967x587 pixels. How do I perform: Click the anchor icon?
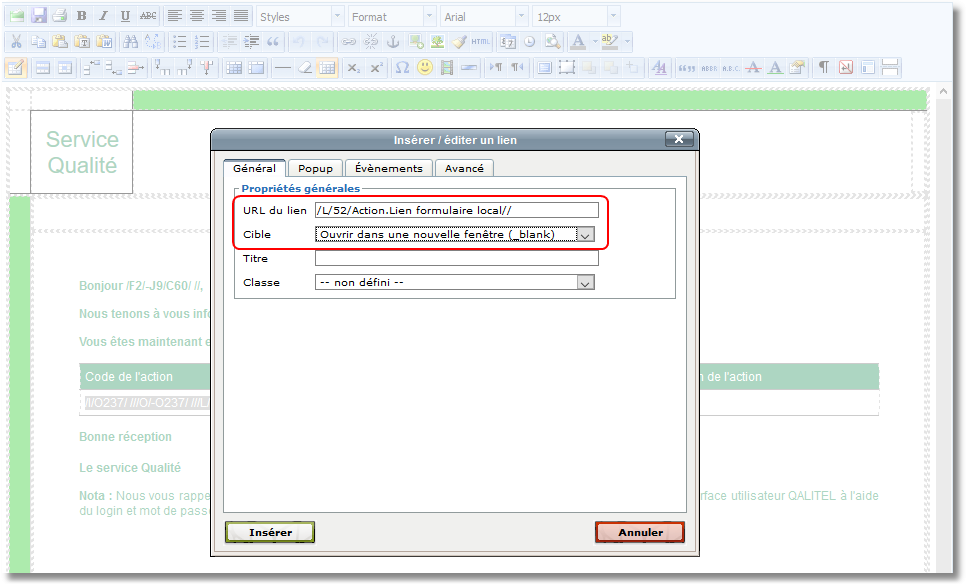393,42
